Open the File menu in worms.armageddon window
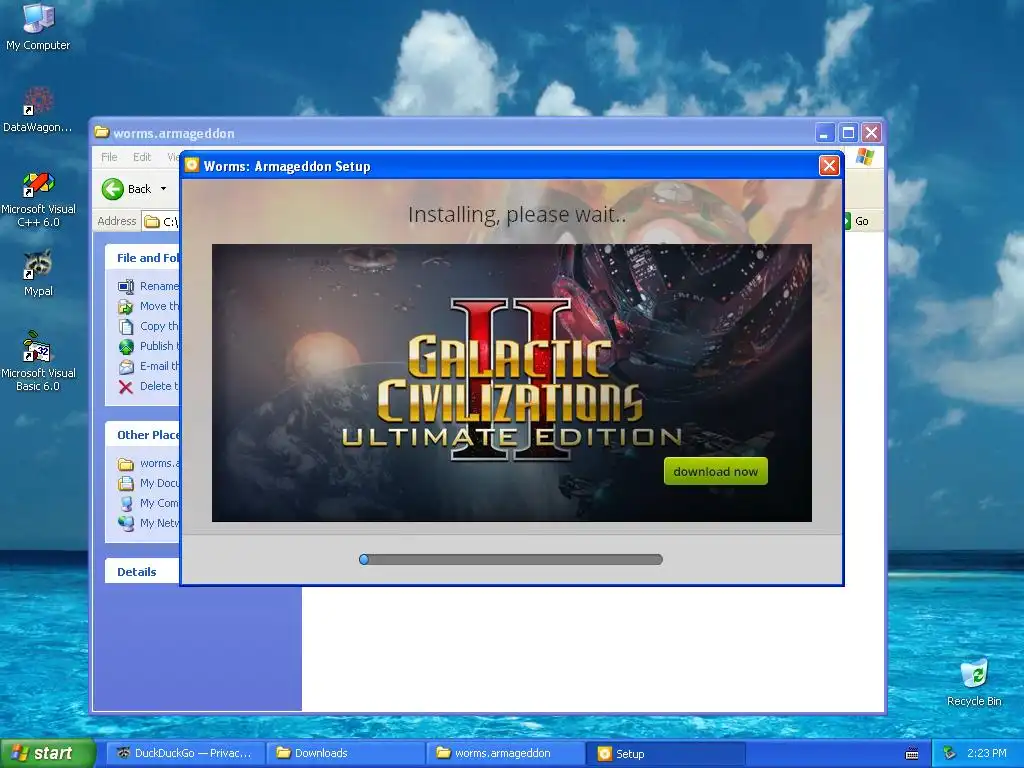 [x=109, y=157]
